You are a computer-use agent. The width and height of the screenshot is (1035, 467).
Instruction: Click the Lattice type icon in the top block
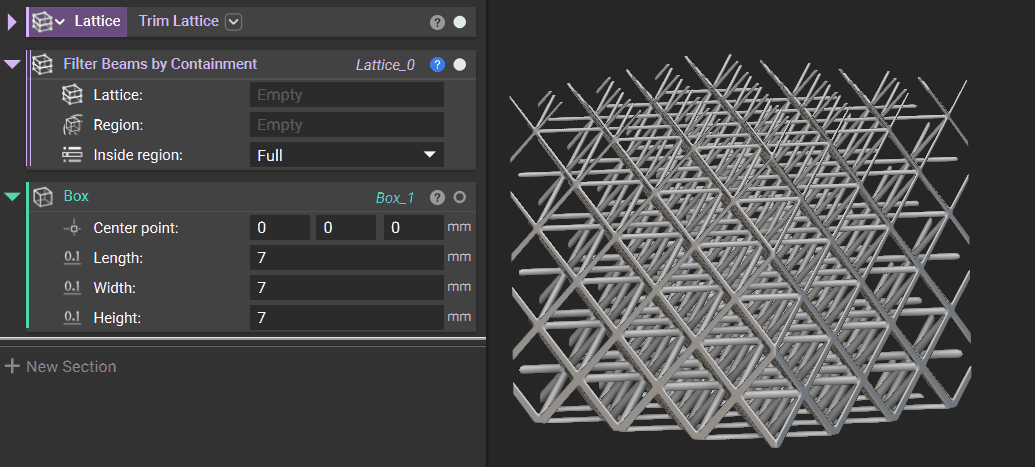(42, 21)
